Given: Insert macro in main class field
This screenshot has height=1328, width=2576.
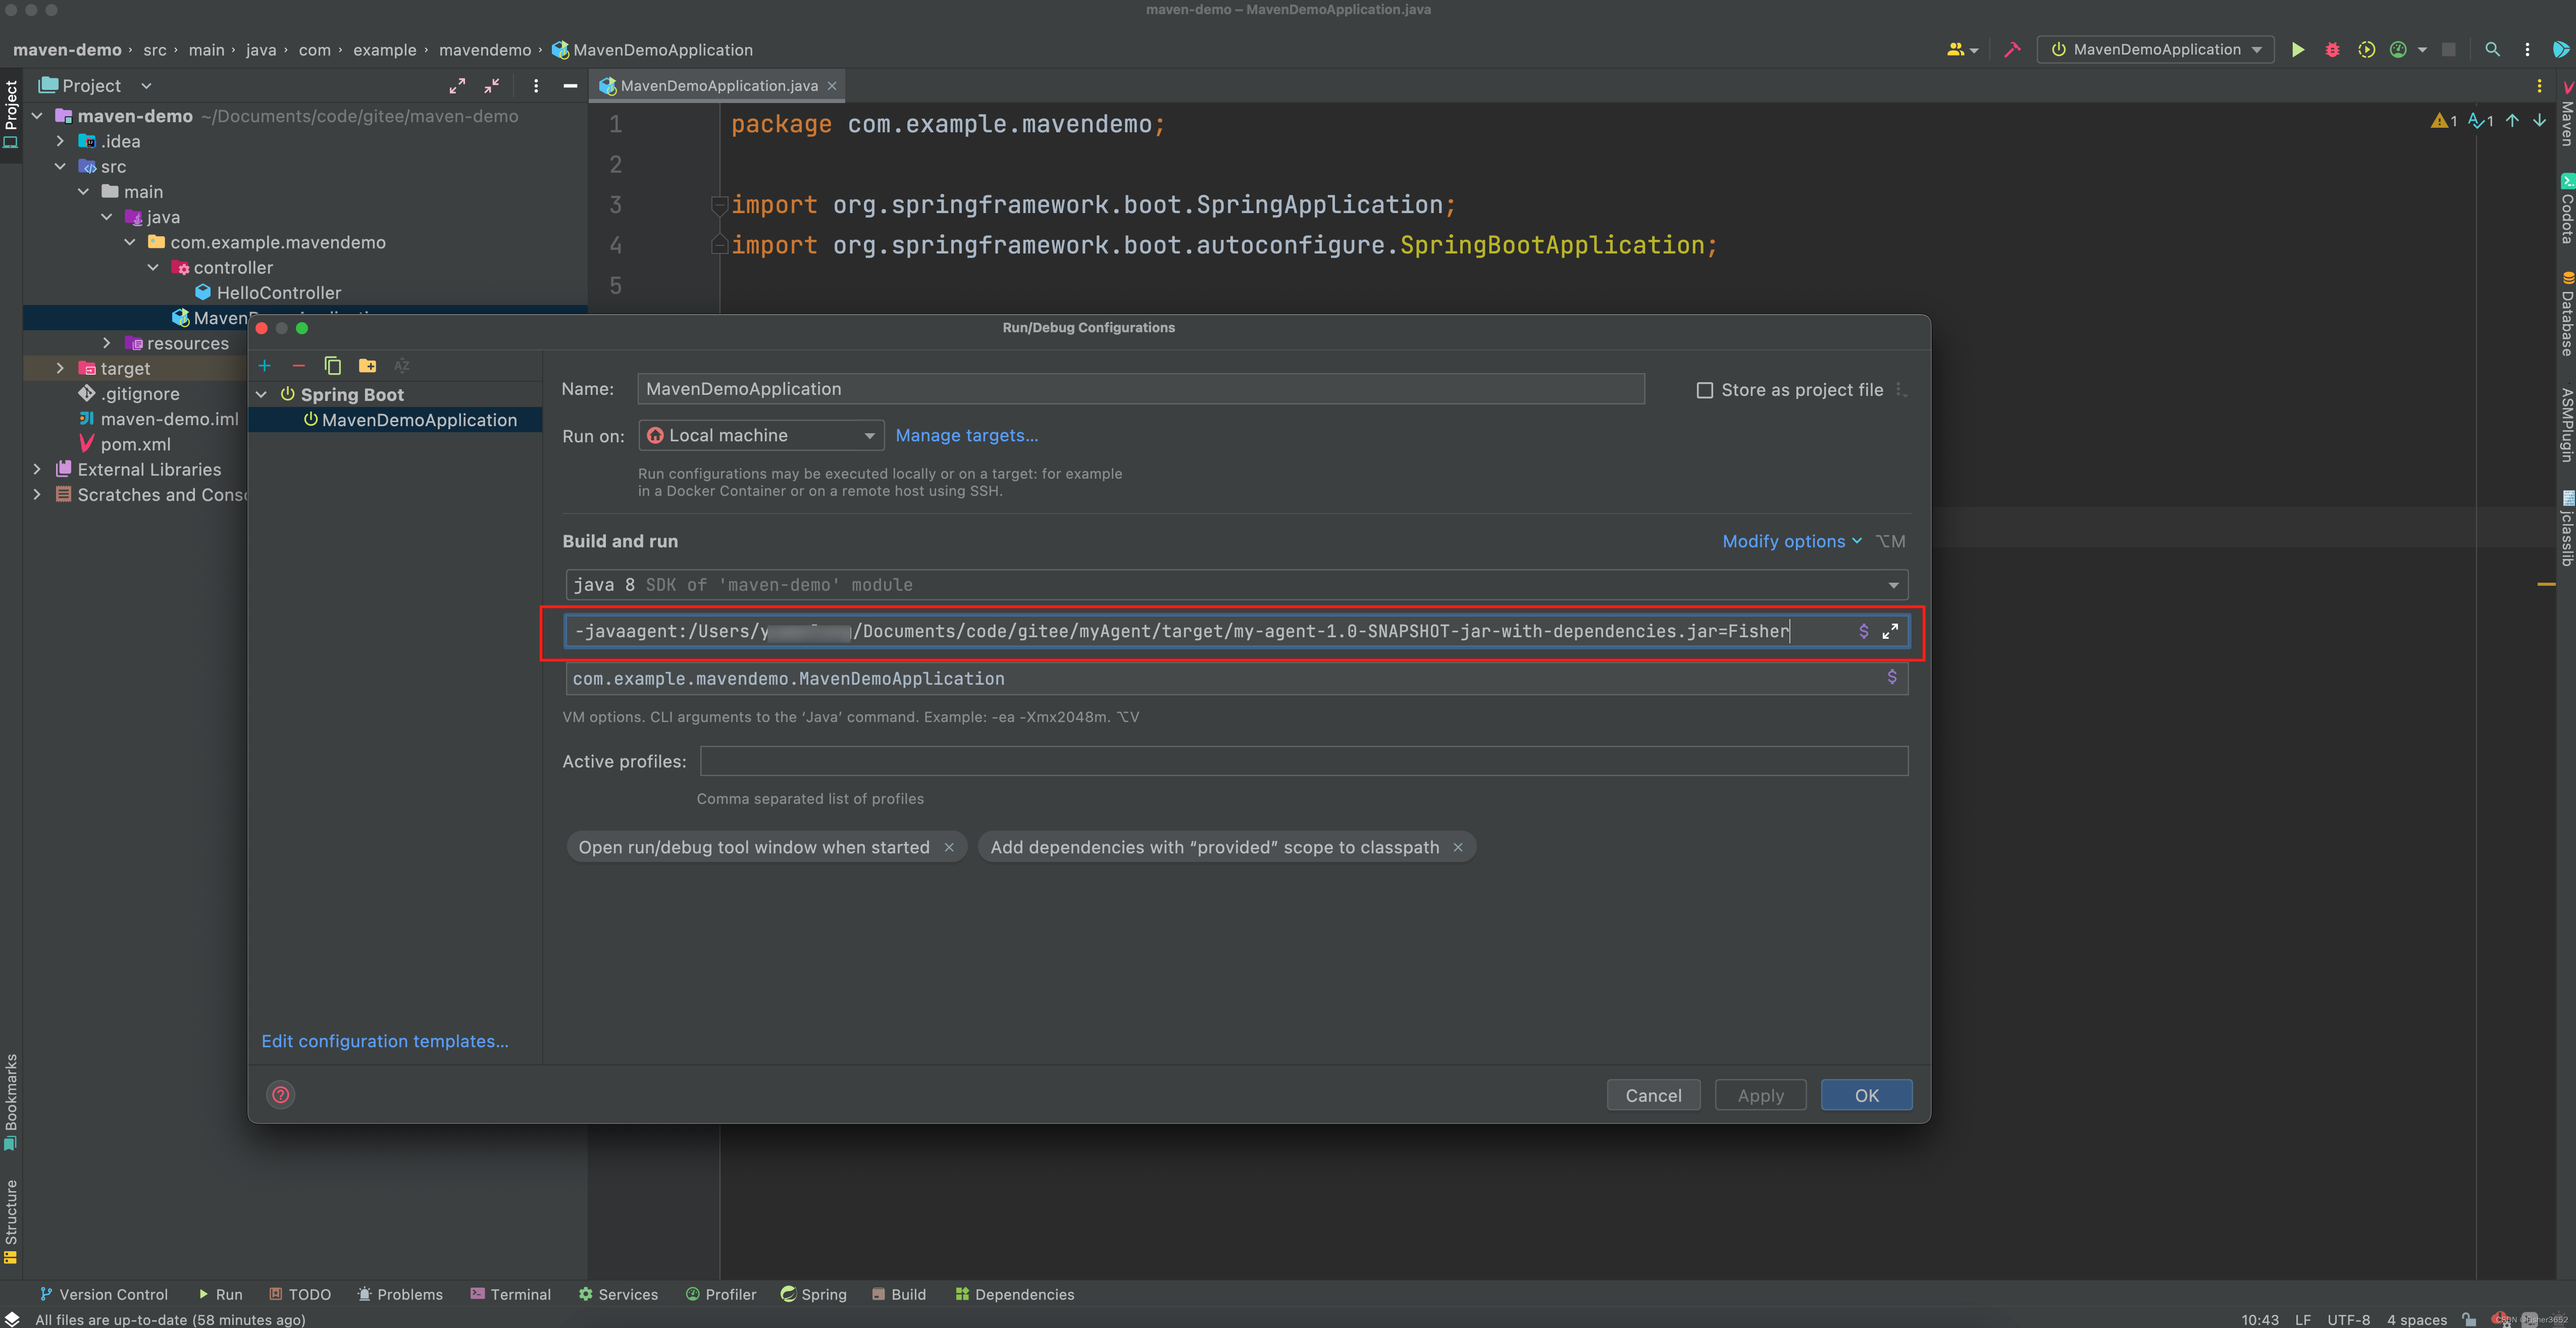Looking at the screenshot, I should [x=1891, y=677].
